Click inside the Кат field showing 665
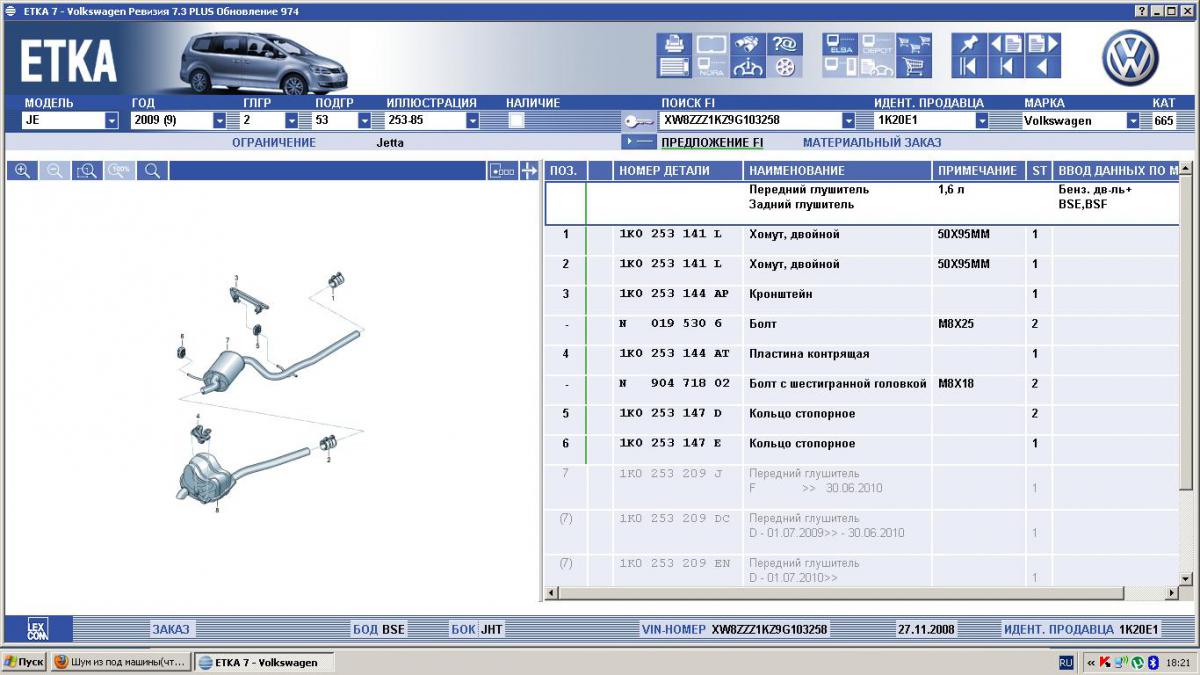Viewport: 1200px width, 675px height. pos(1166,121)
